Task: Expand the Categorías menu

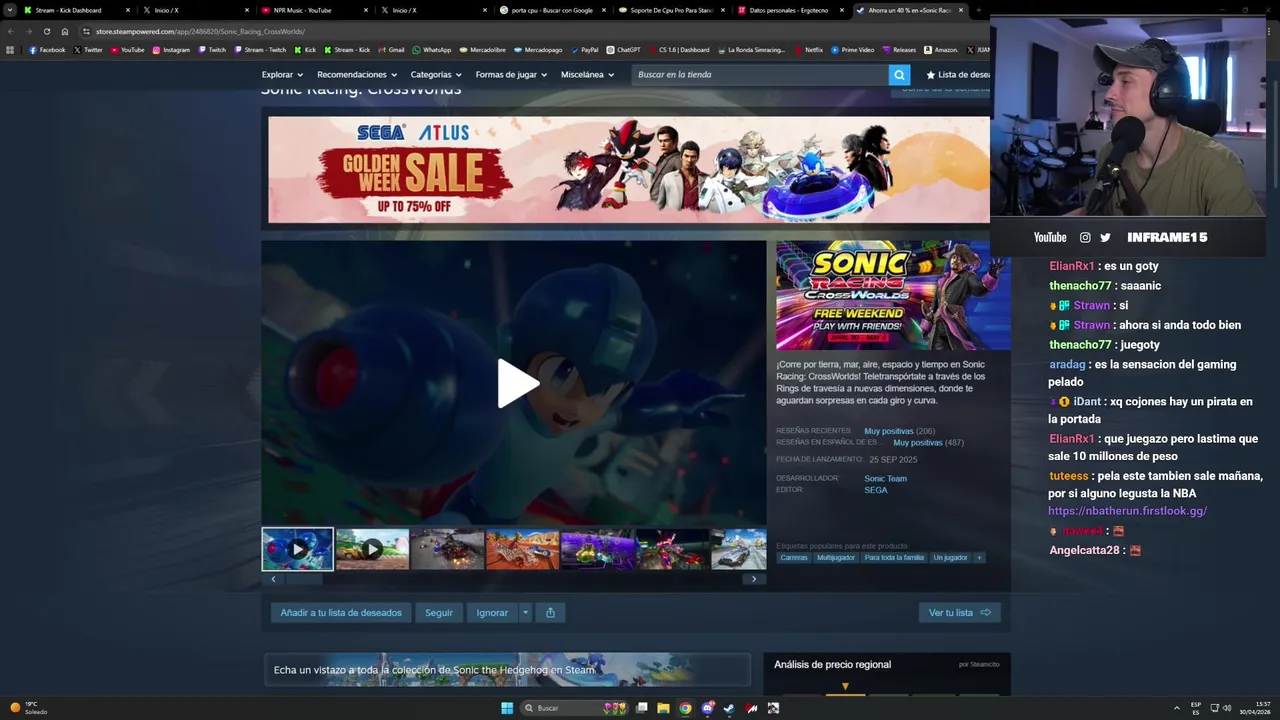Action: coord(436,75)
